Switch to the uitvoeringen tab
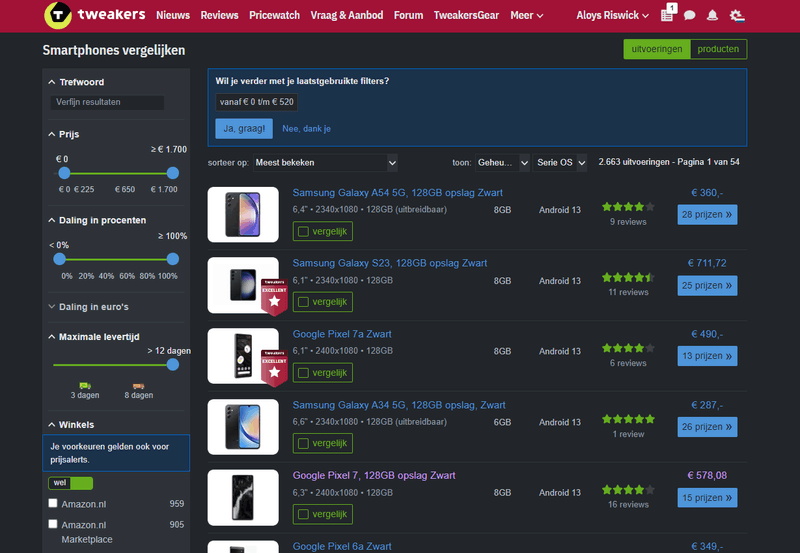 click(x=657, y=49)
